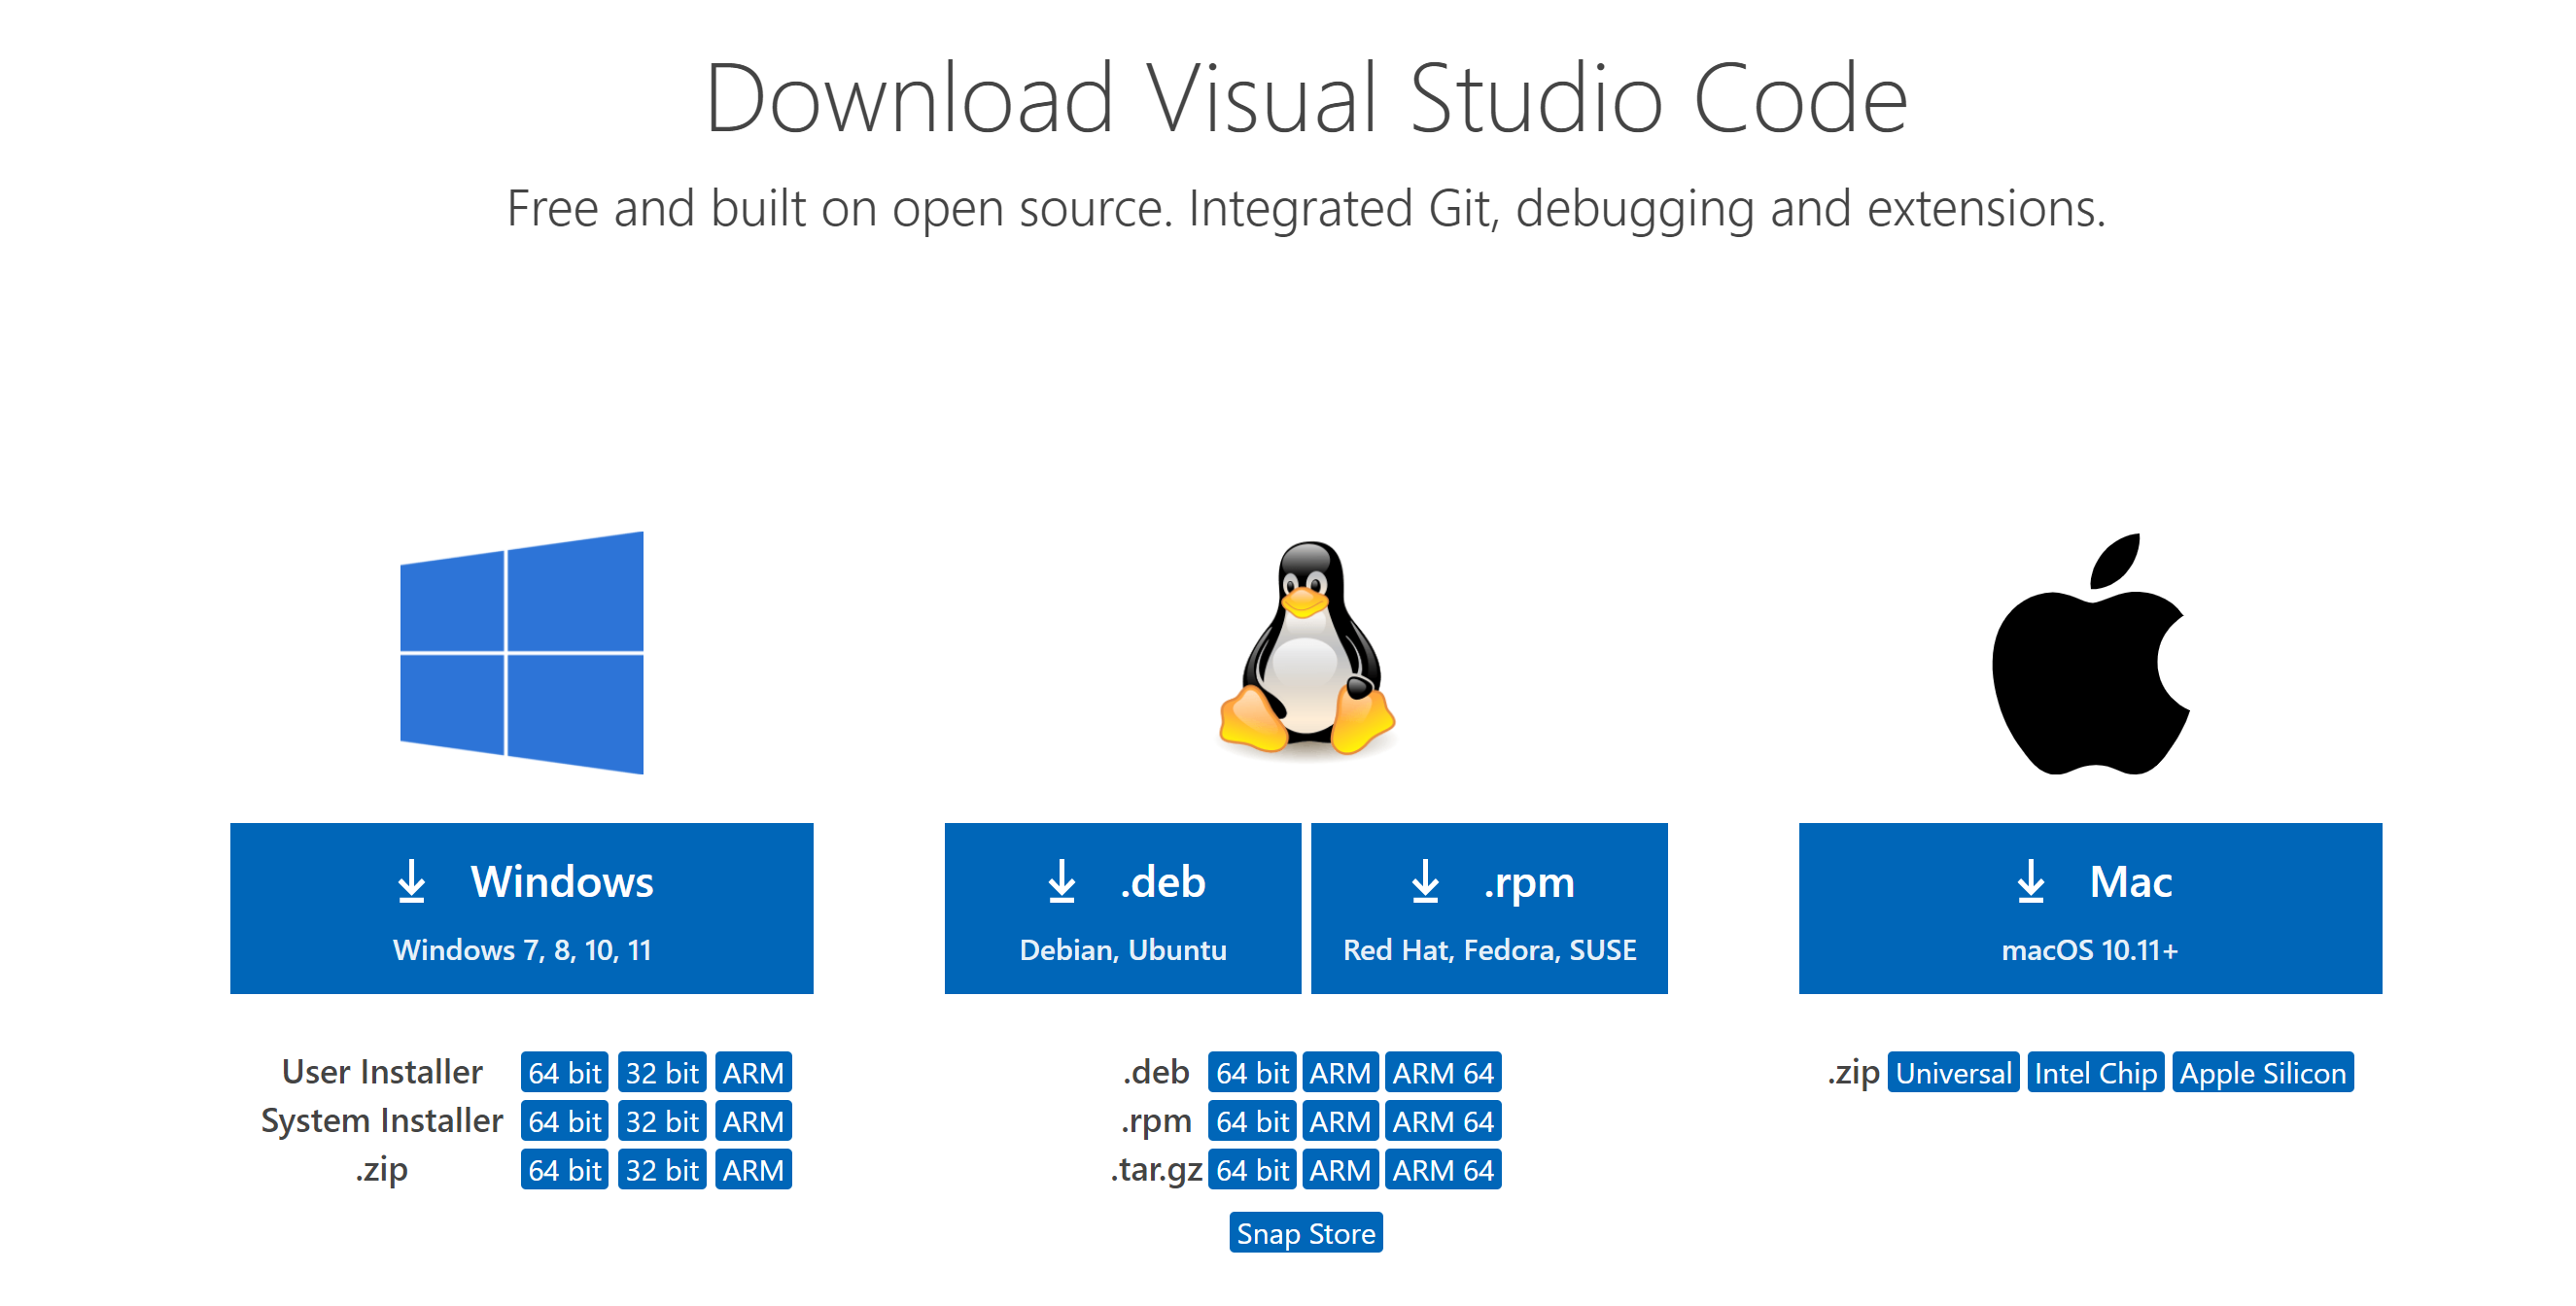Select User Installer 64 bit link
The height and width of the screenshot is (1306, 2576).
click(x=564, y=1073)
